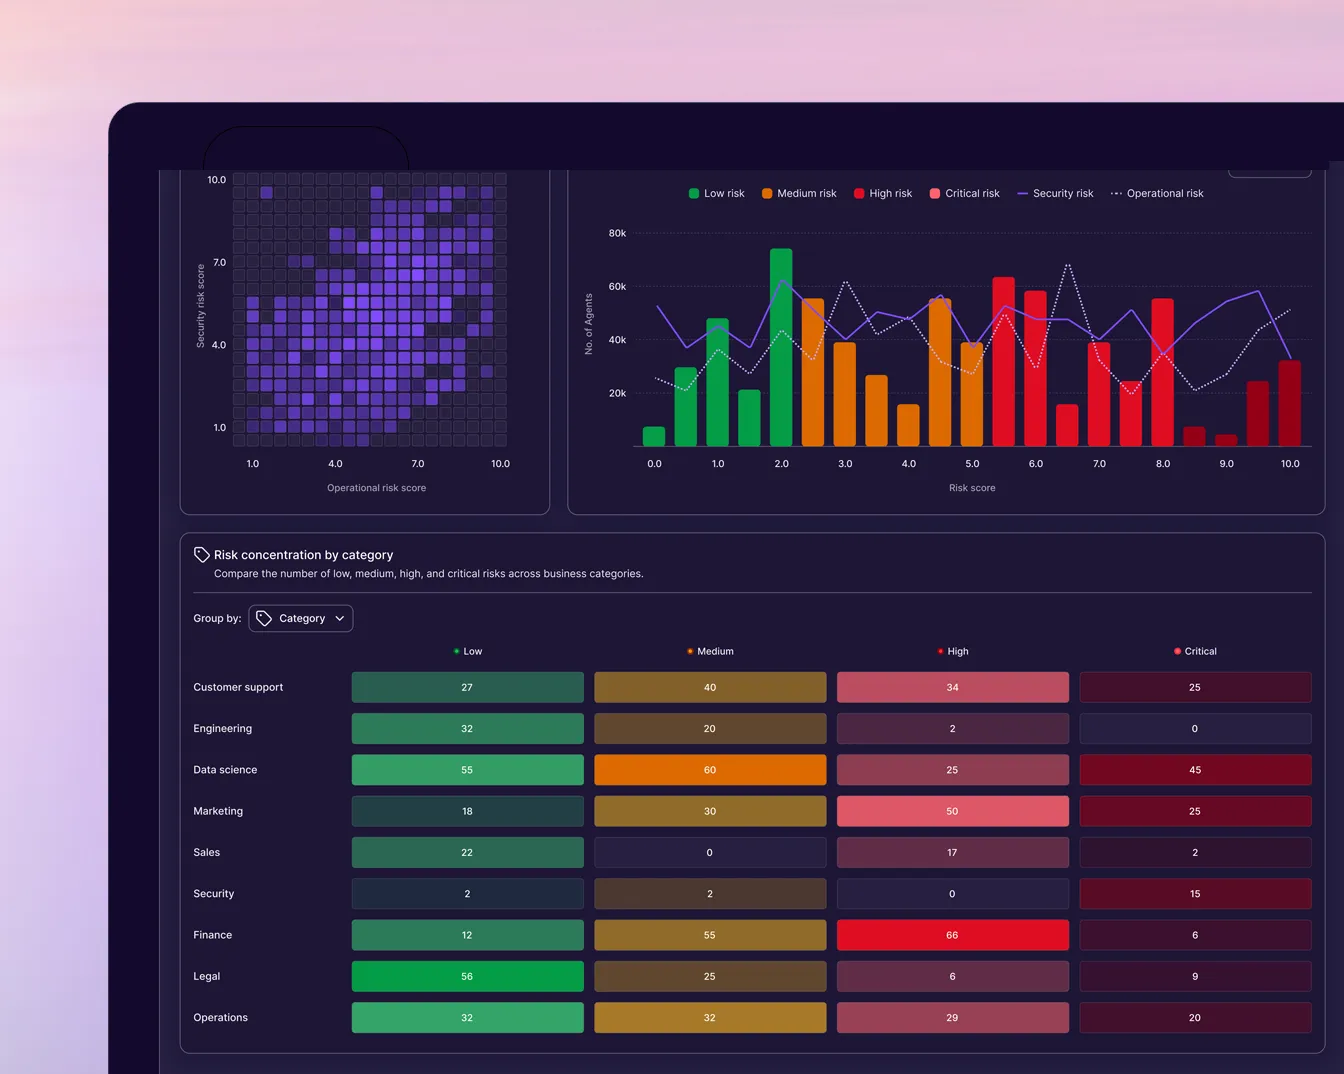Viewport: 1344px width, 1074px height.
Task: Select Data science Critical cell 45
Action: (1195, 770)
